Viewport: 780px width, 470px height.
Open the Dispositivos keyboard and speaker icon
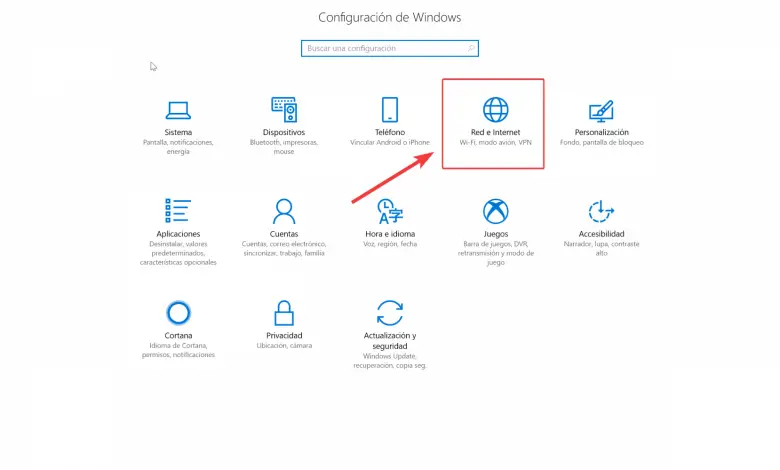284,109
